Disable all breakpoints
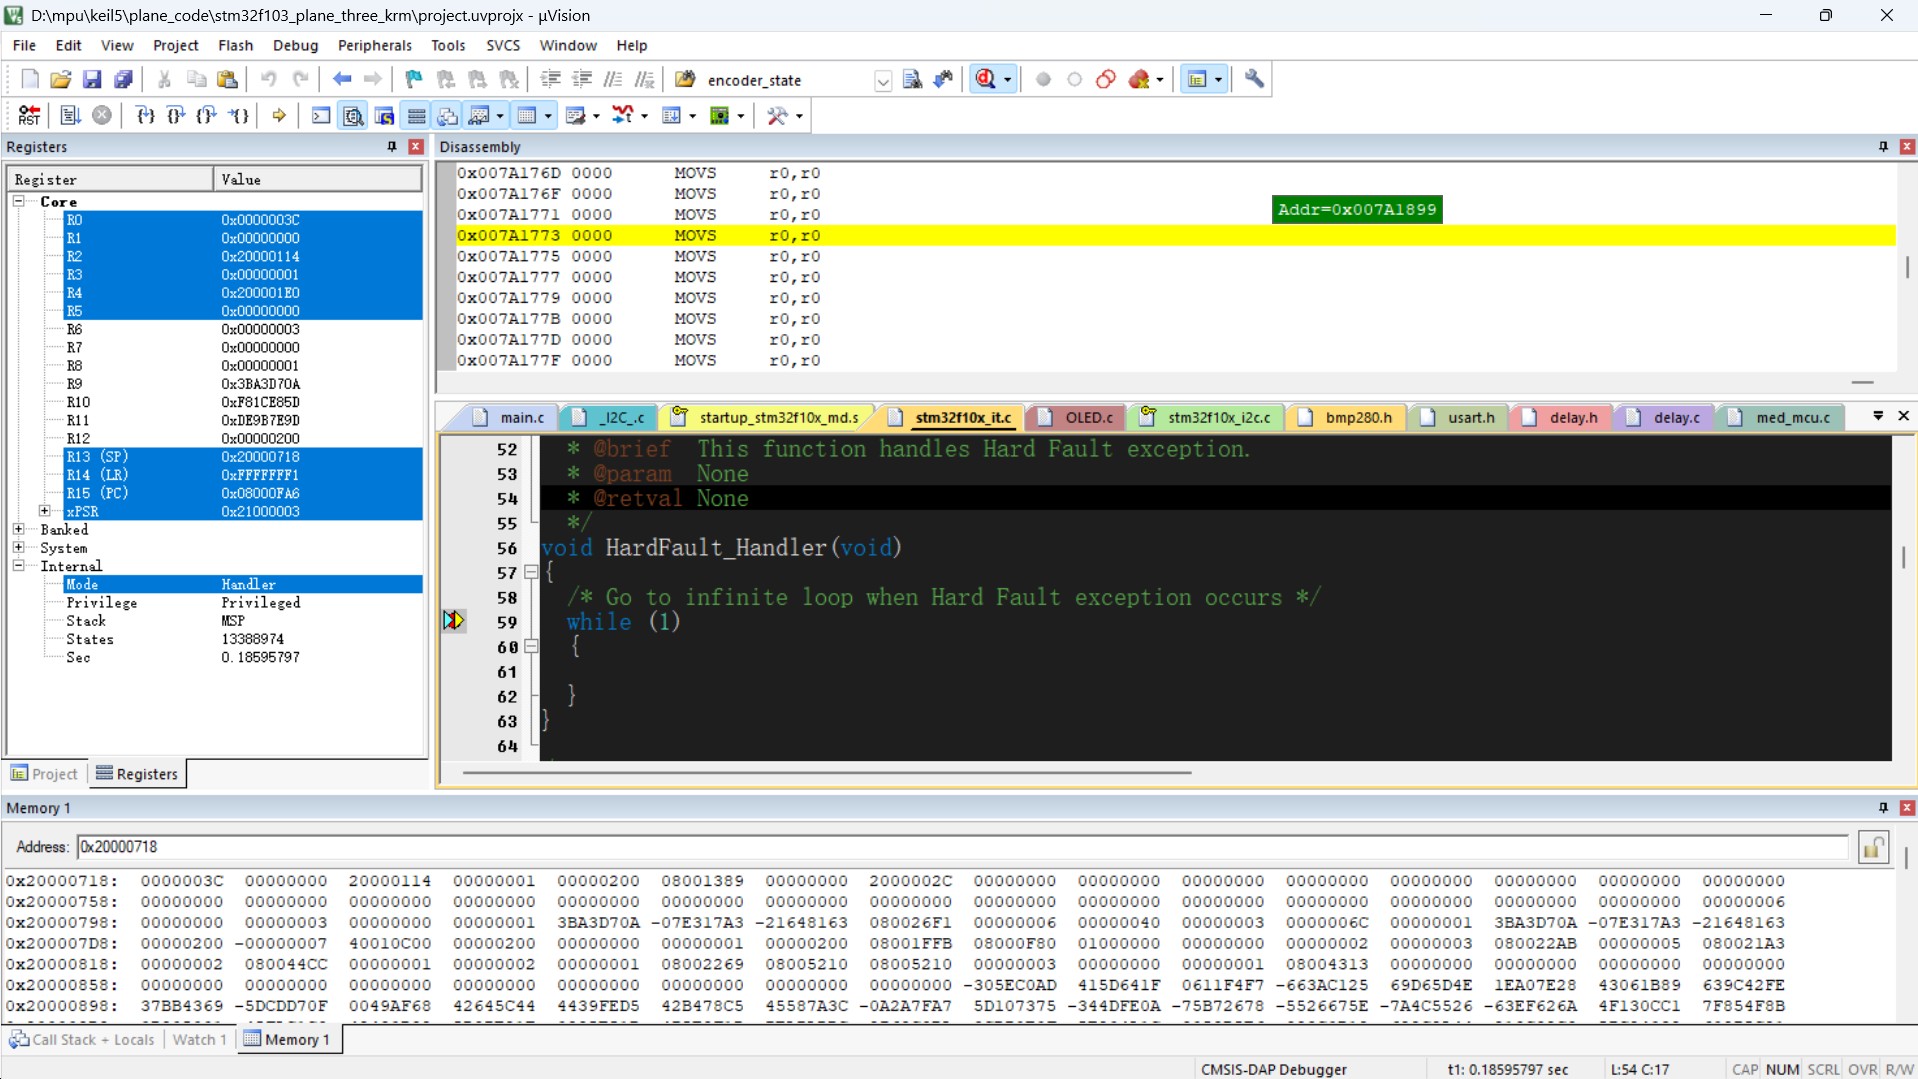 pyautogui.click(x=1106, y=79)
